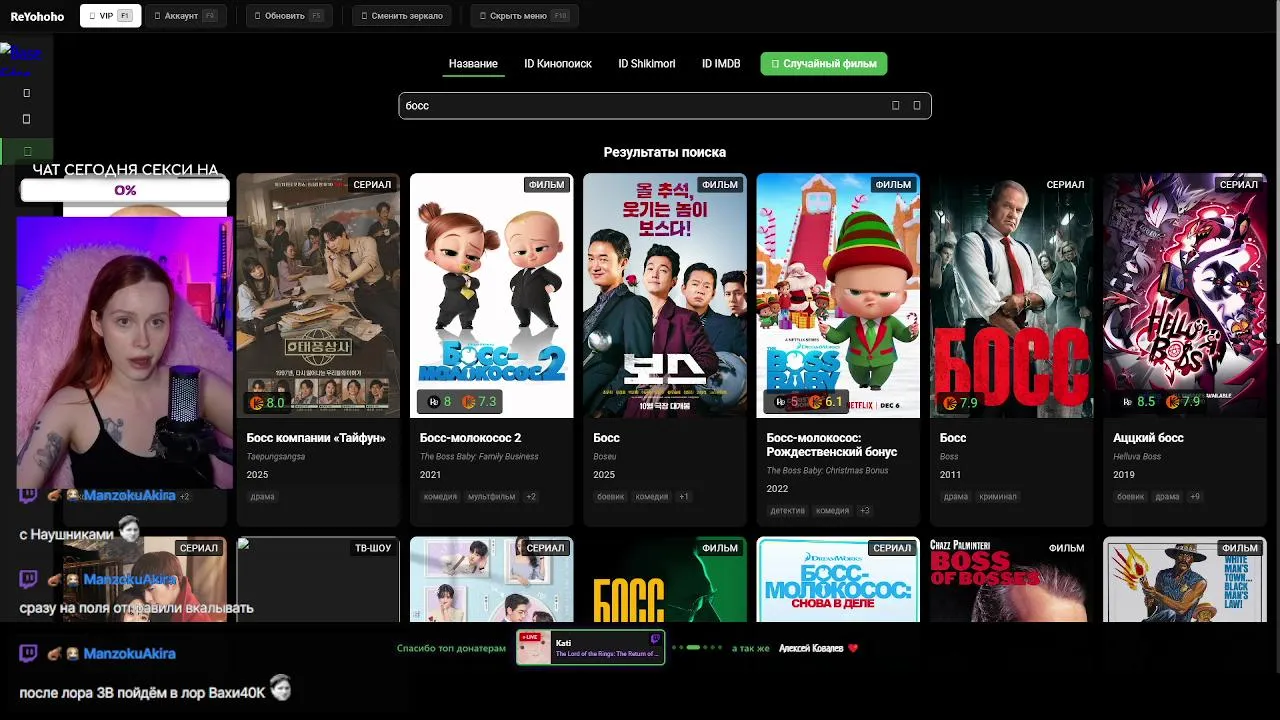Click Сменить зеркало button
The height and width of the screenshot is (720, 1280).
[401, 16]
